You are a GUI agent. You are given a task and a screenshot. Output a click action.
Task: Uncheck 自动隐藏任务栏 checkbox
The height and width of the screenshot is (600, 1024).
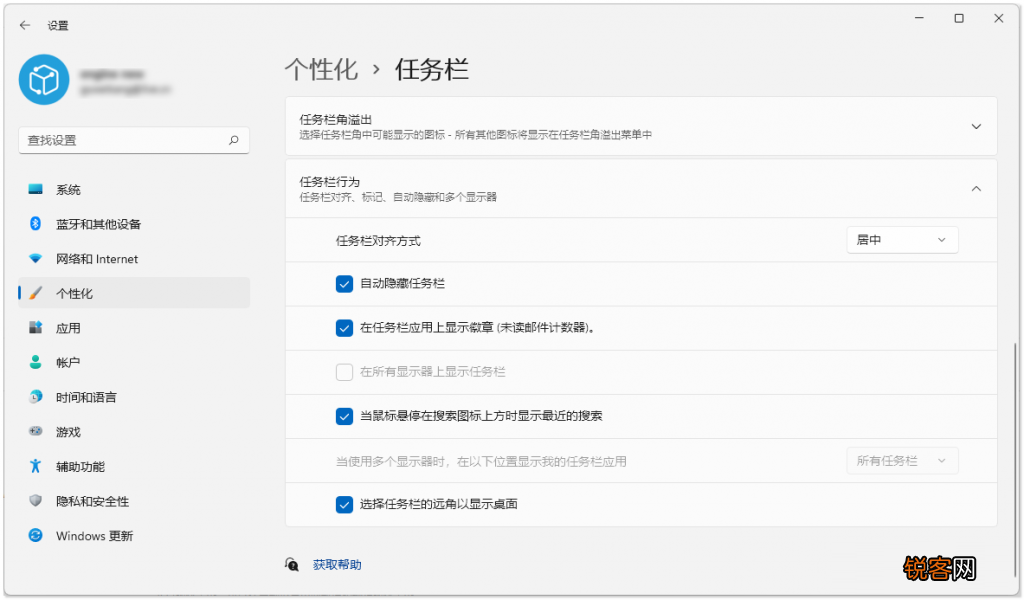[x=344, y=284]
